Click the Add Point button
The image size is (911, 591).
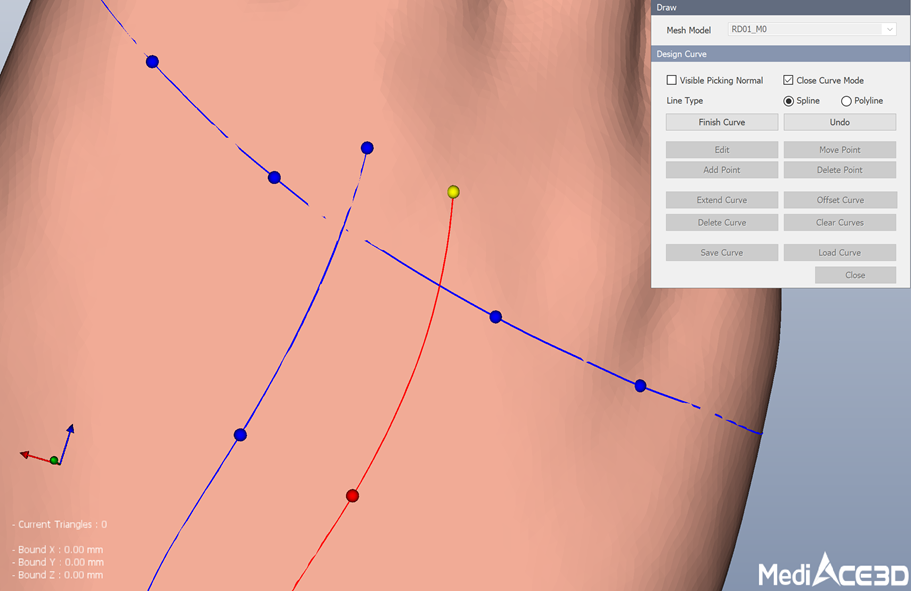722,170
